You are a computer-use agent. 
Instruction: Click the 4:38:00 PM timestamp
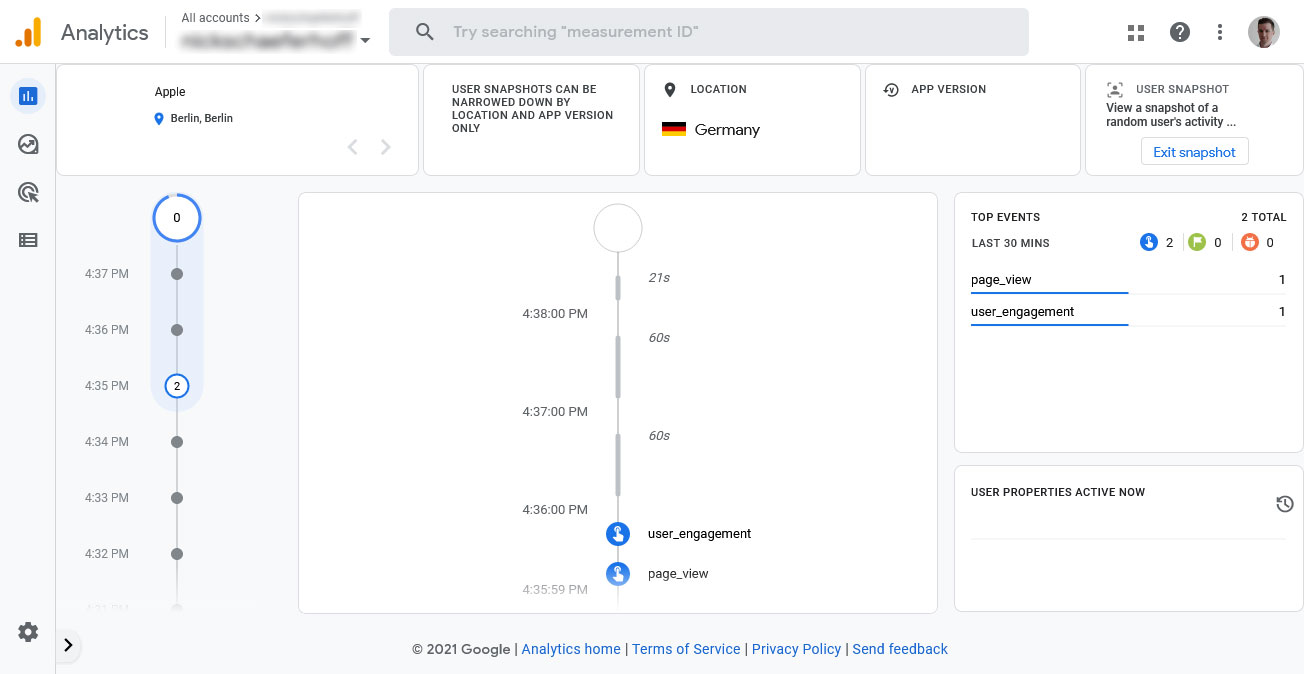pyautogui.click(x=555, y=313)
